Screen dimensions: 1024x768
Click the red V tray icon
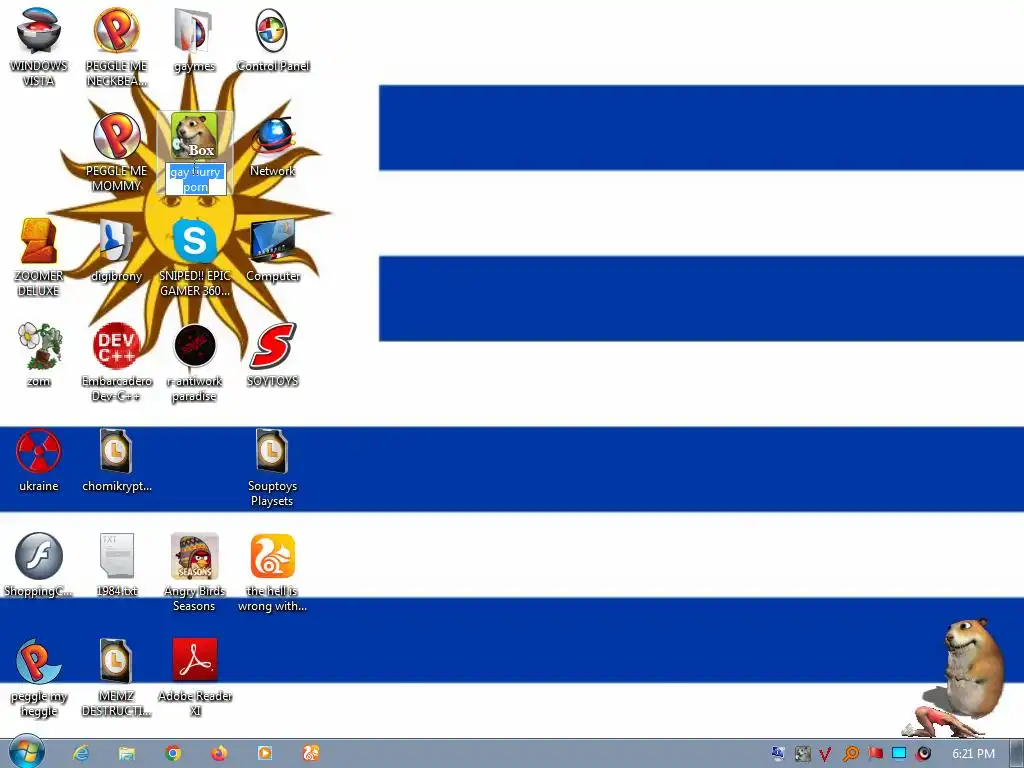click(x=825, y=754)
